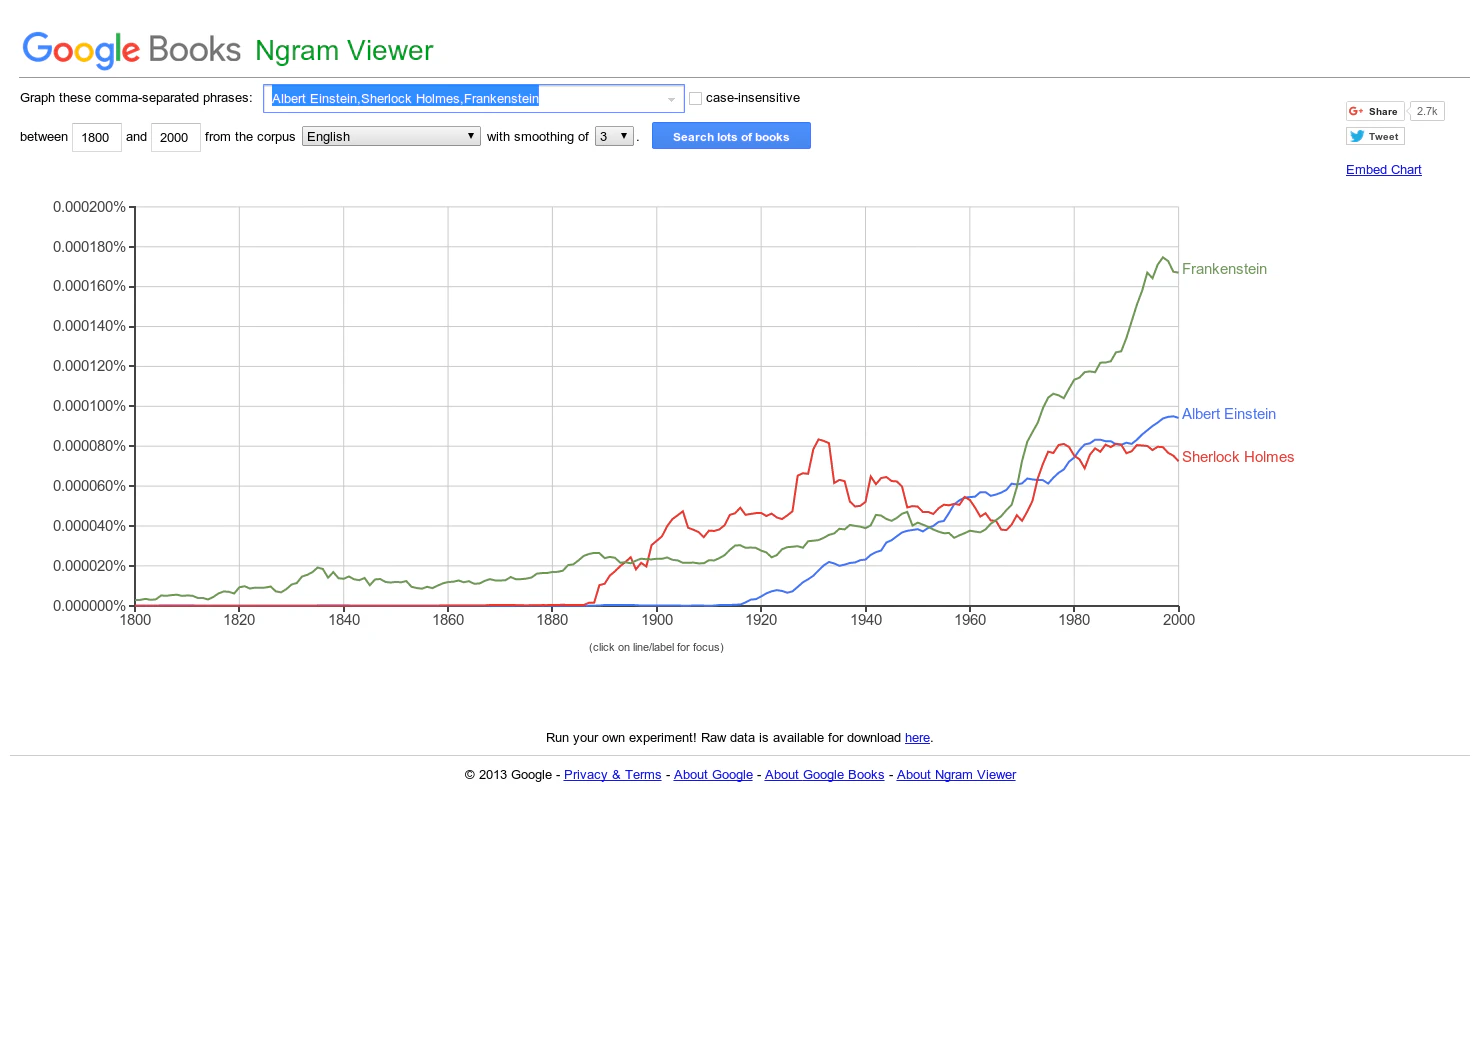Click the Twitter Tweet button
Image resolution: width=1480 pixels, height=1037 pixels.
click(x=1375, y=136)
